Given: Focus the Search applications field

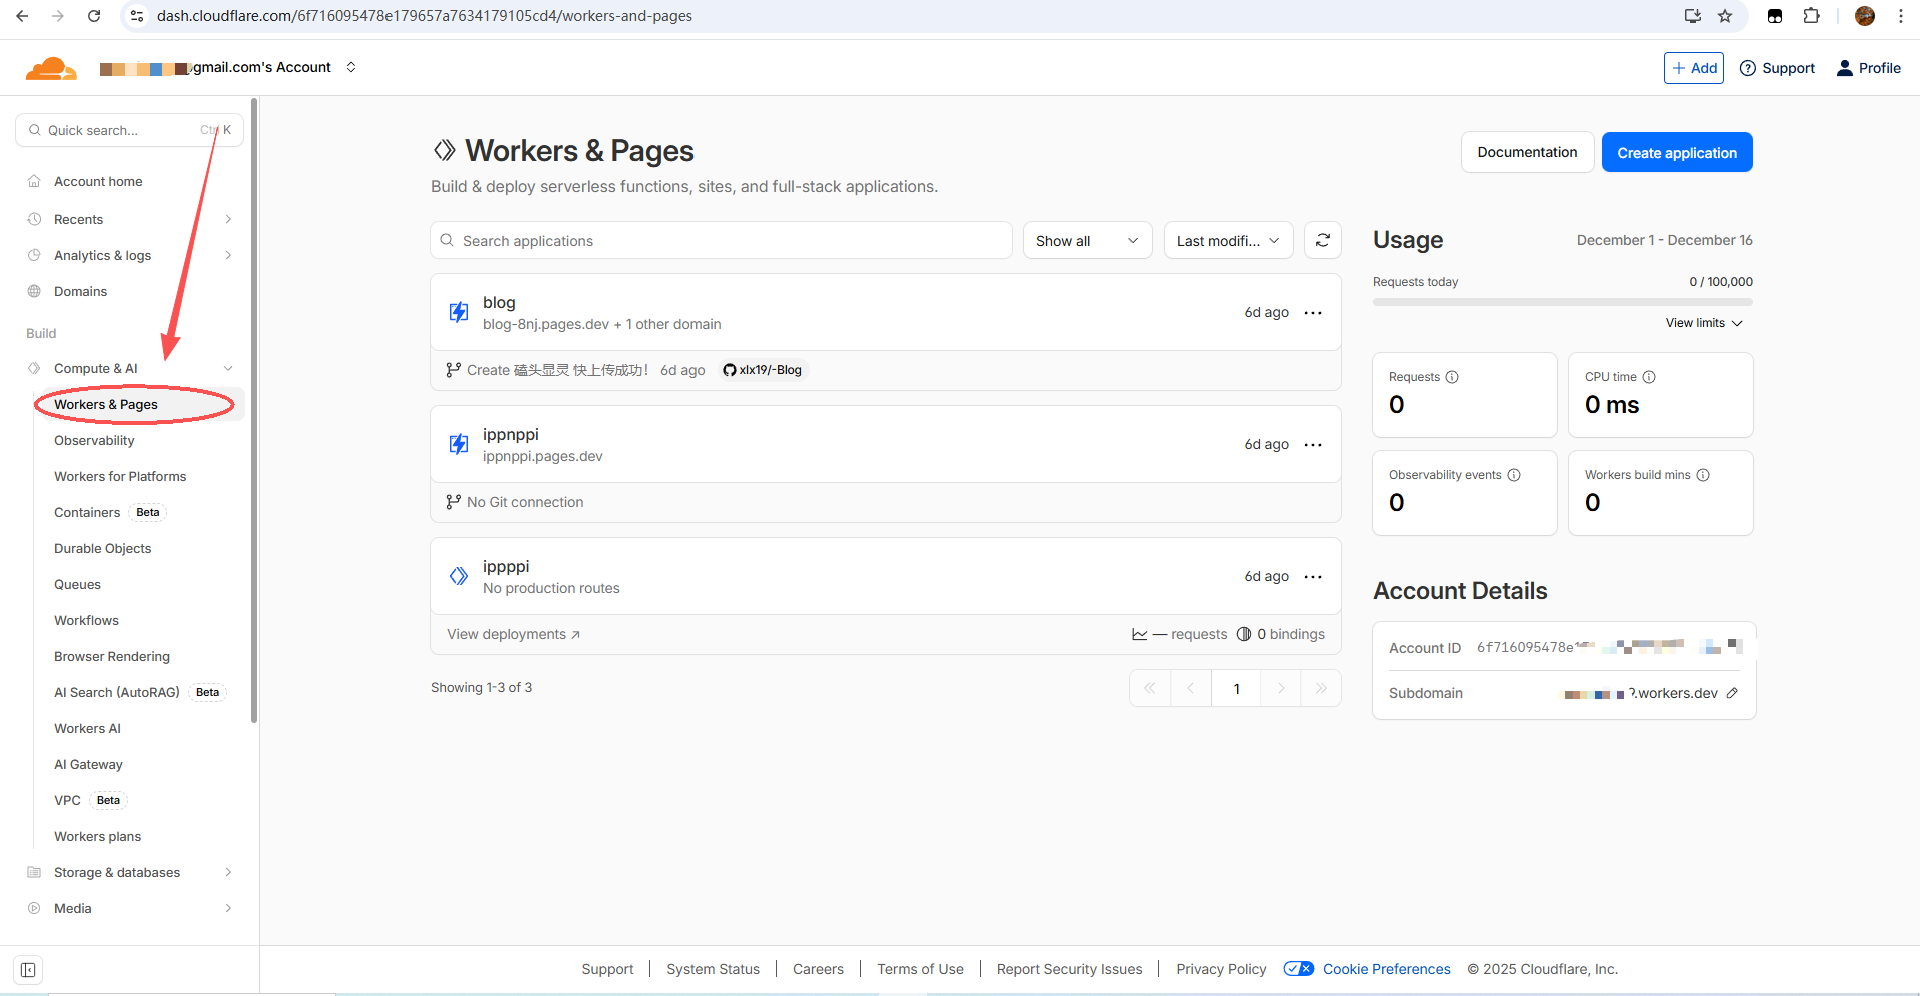Looking at the screenshot, I should 721,240.
